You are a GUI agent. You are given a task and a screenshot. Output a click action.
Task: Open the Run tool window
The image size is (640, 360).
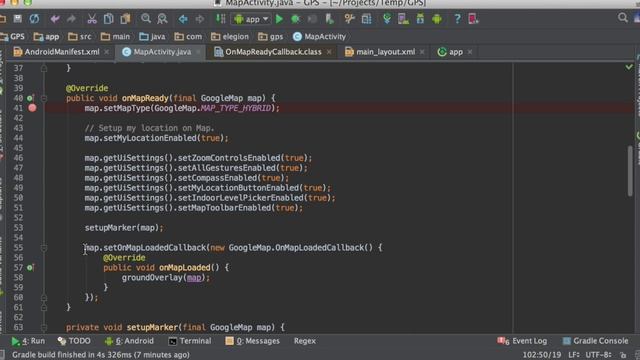coord(28,341)
